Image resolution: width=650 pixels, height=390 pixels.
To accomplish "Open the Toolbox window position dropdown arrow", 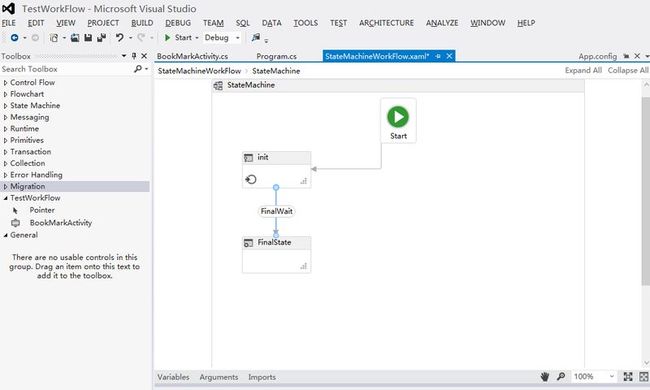I will (x=124, y=56).
